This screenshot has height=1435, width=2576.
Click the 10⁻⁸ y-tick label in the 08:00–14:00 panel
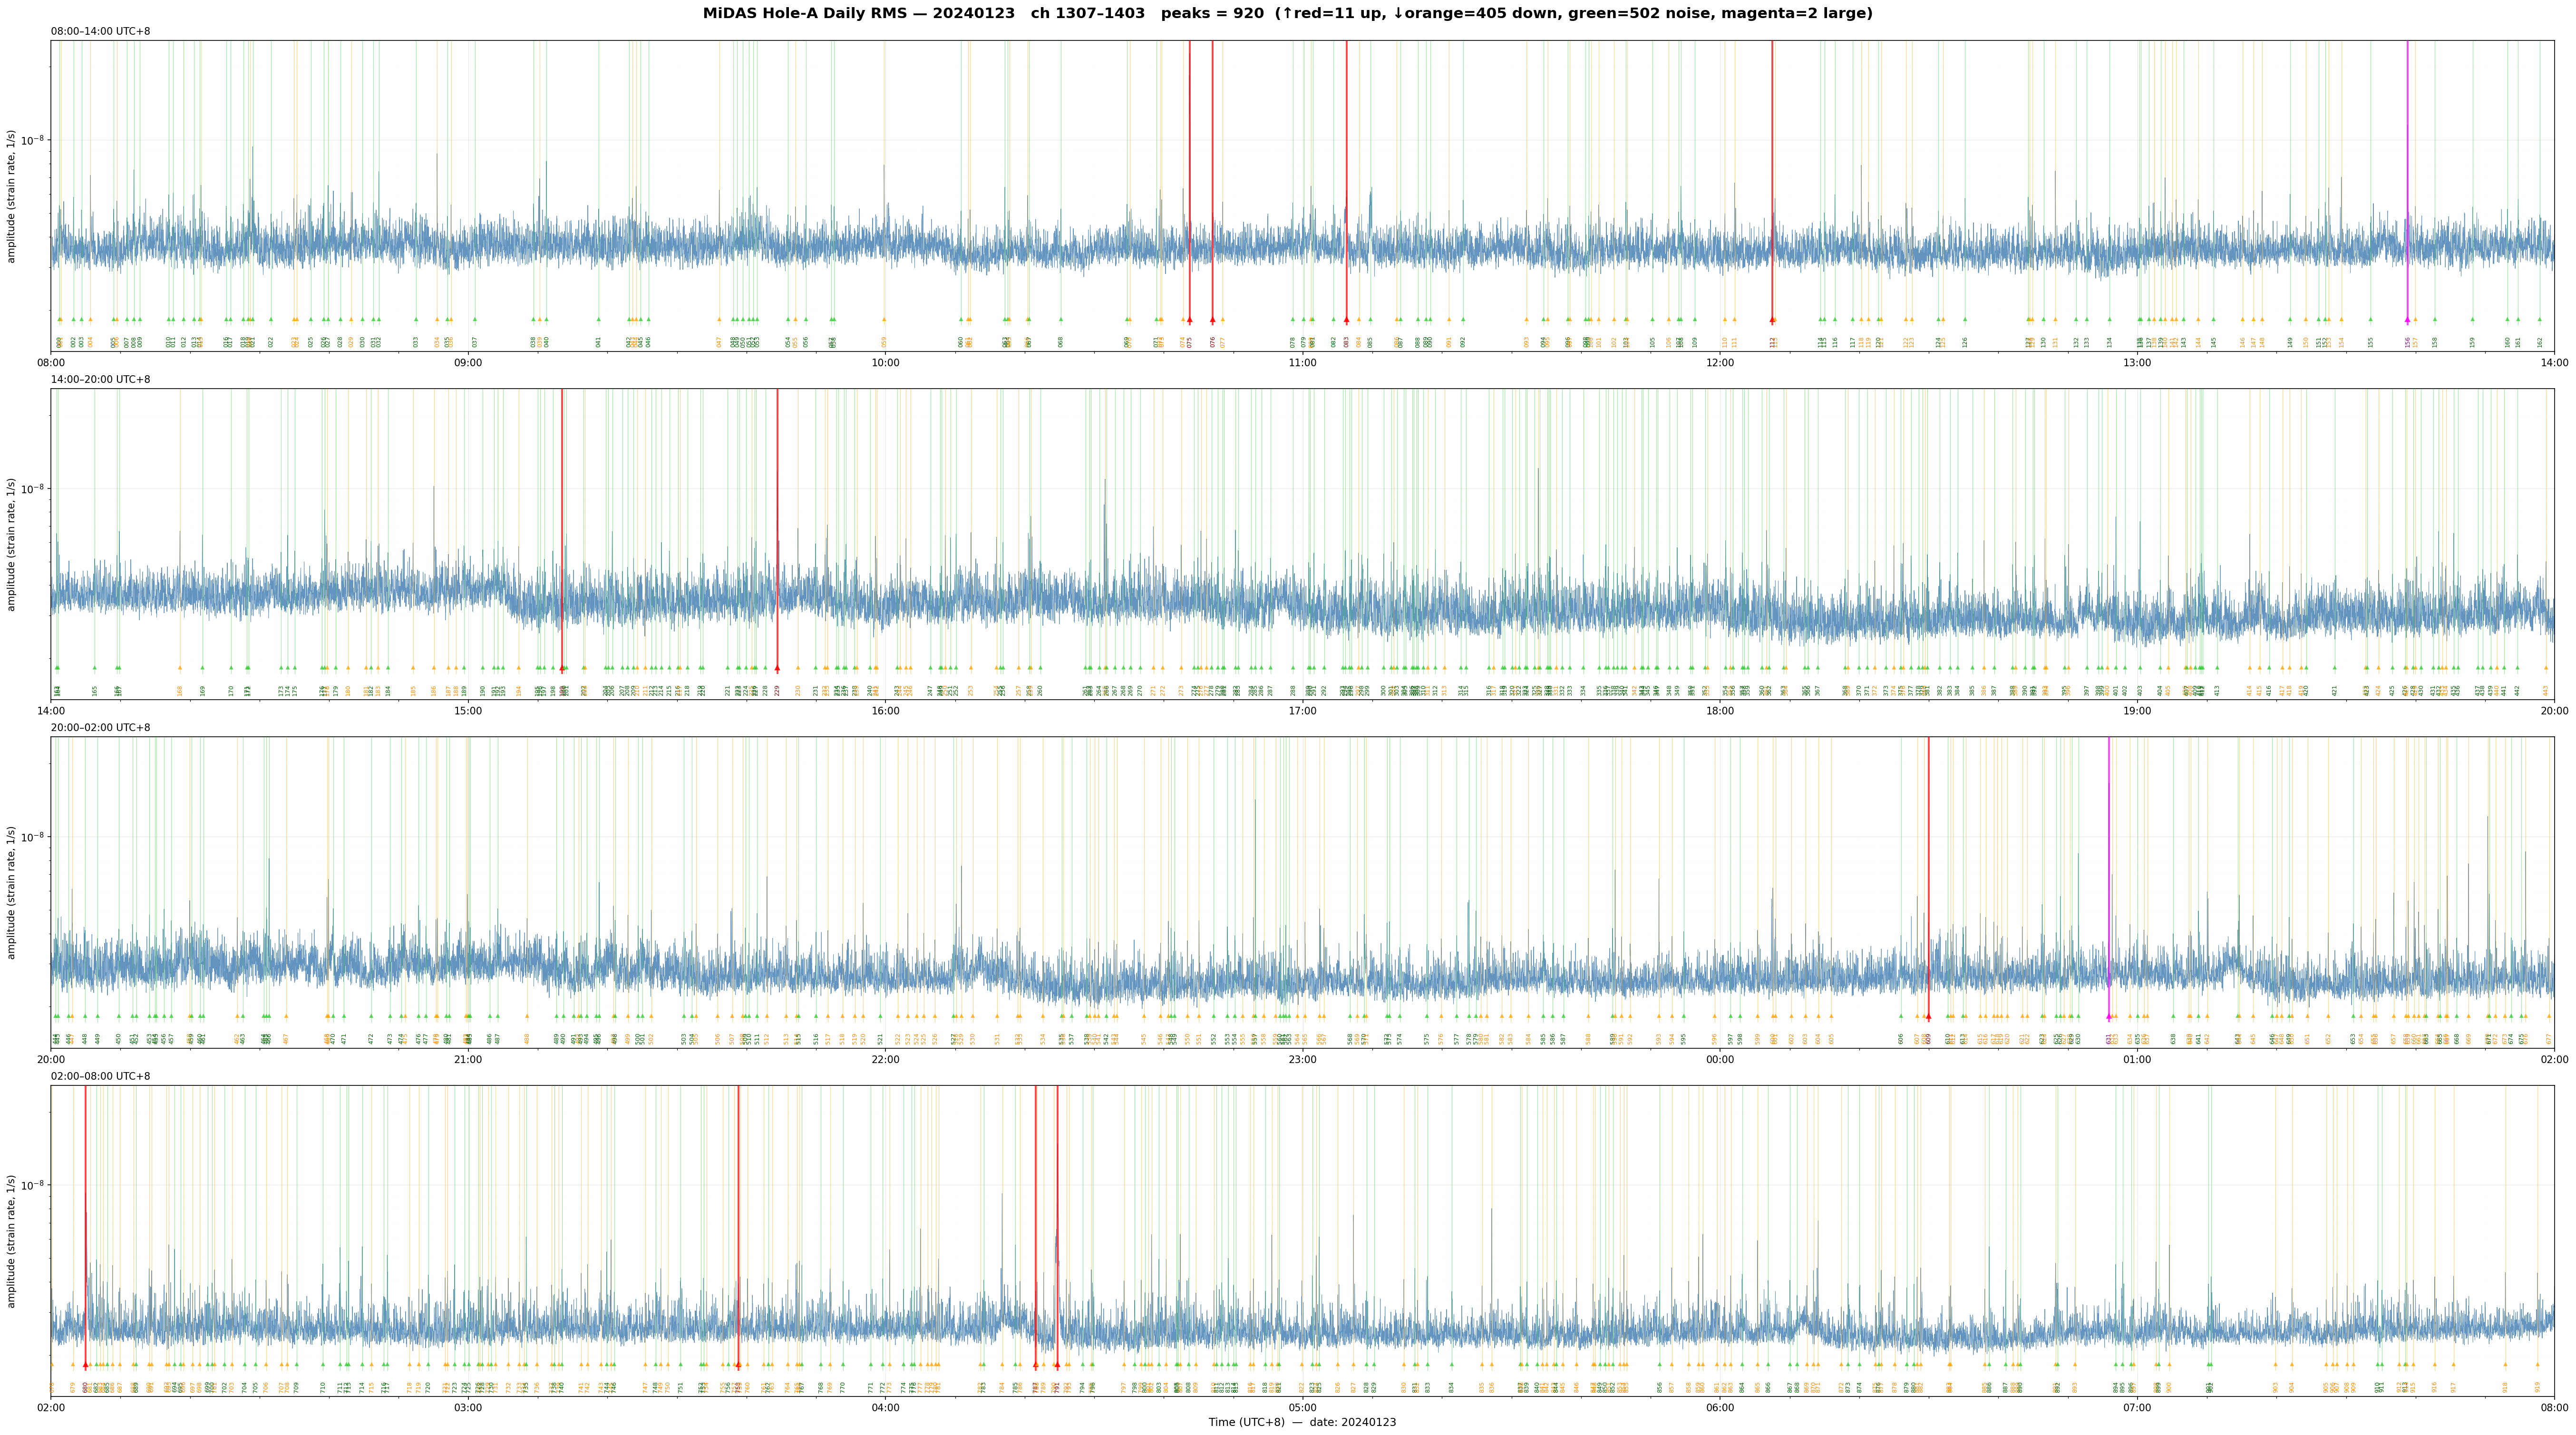[x=34, y=139]
